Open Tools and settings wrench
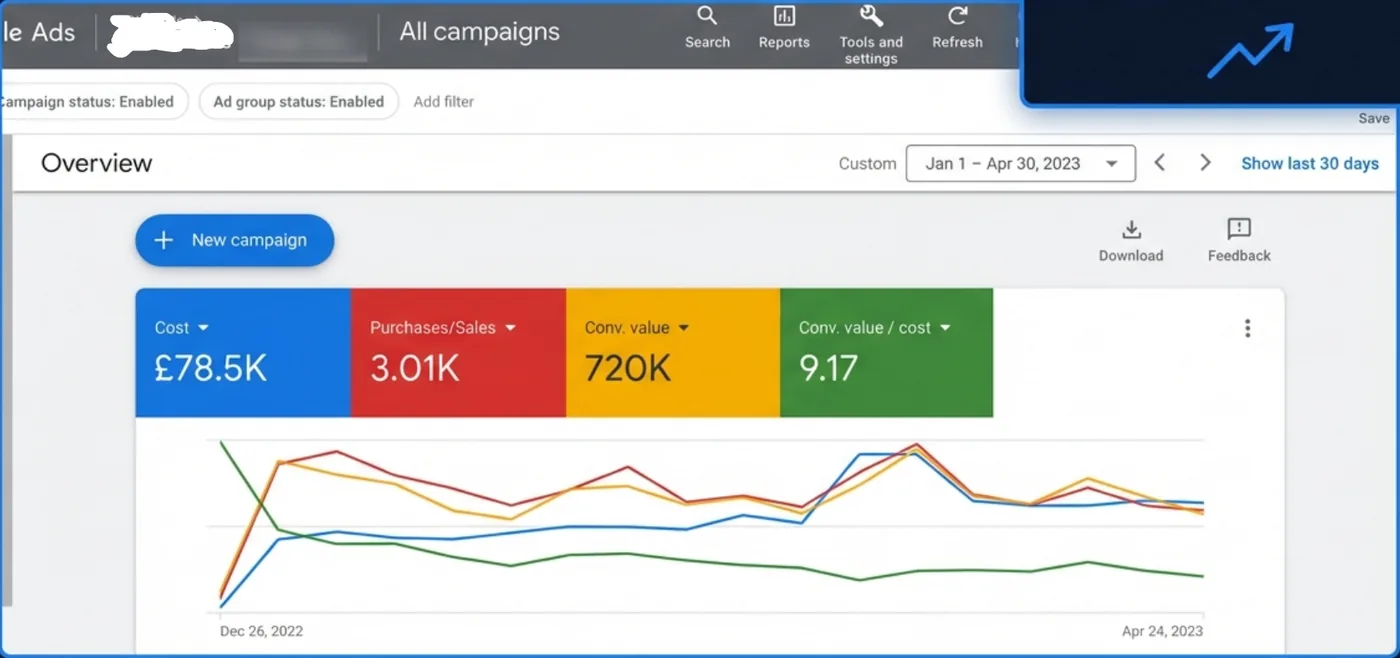Viewport: 1400px width, 658px height. pyautogui.click(x=871, y=34)
